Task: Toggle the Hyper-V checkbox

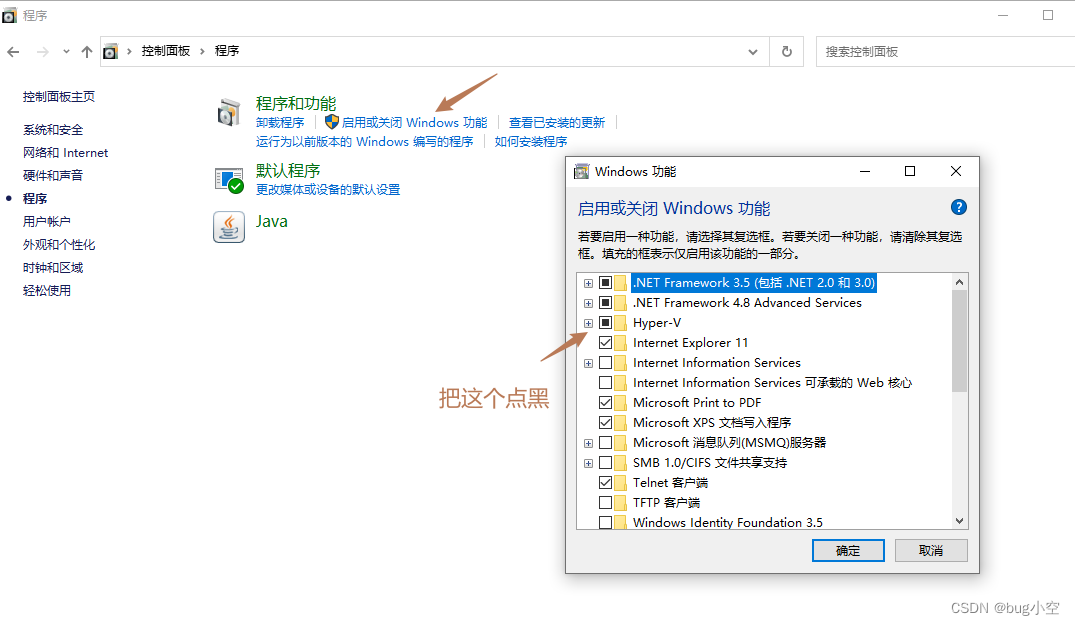Action: click(x=605, y=322)
